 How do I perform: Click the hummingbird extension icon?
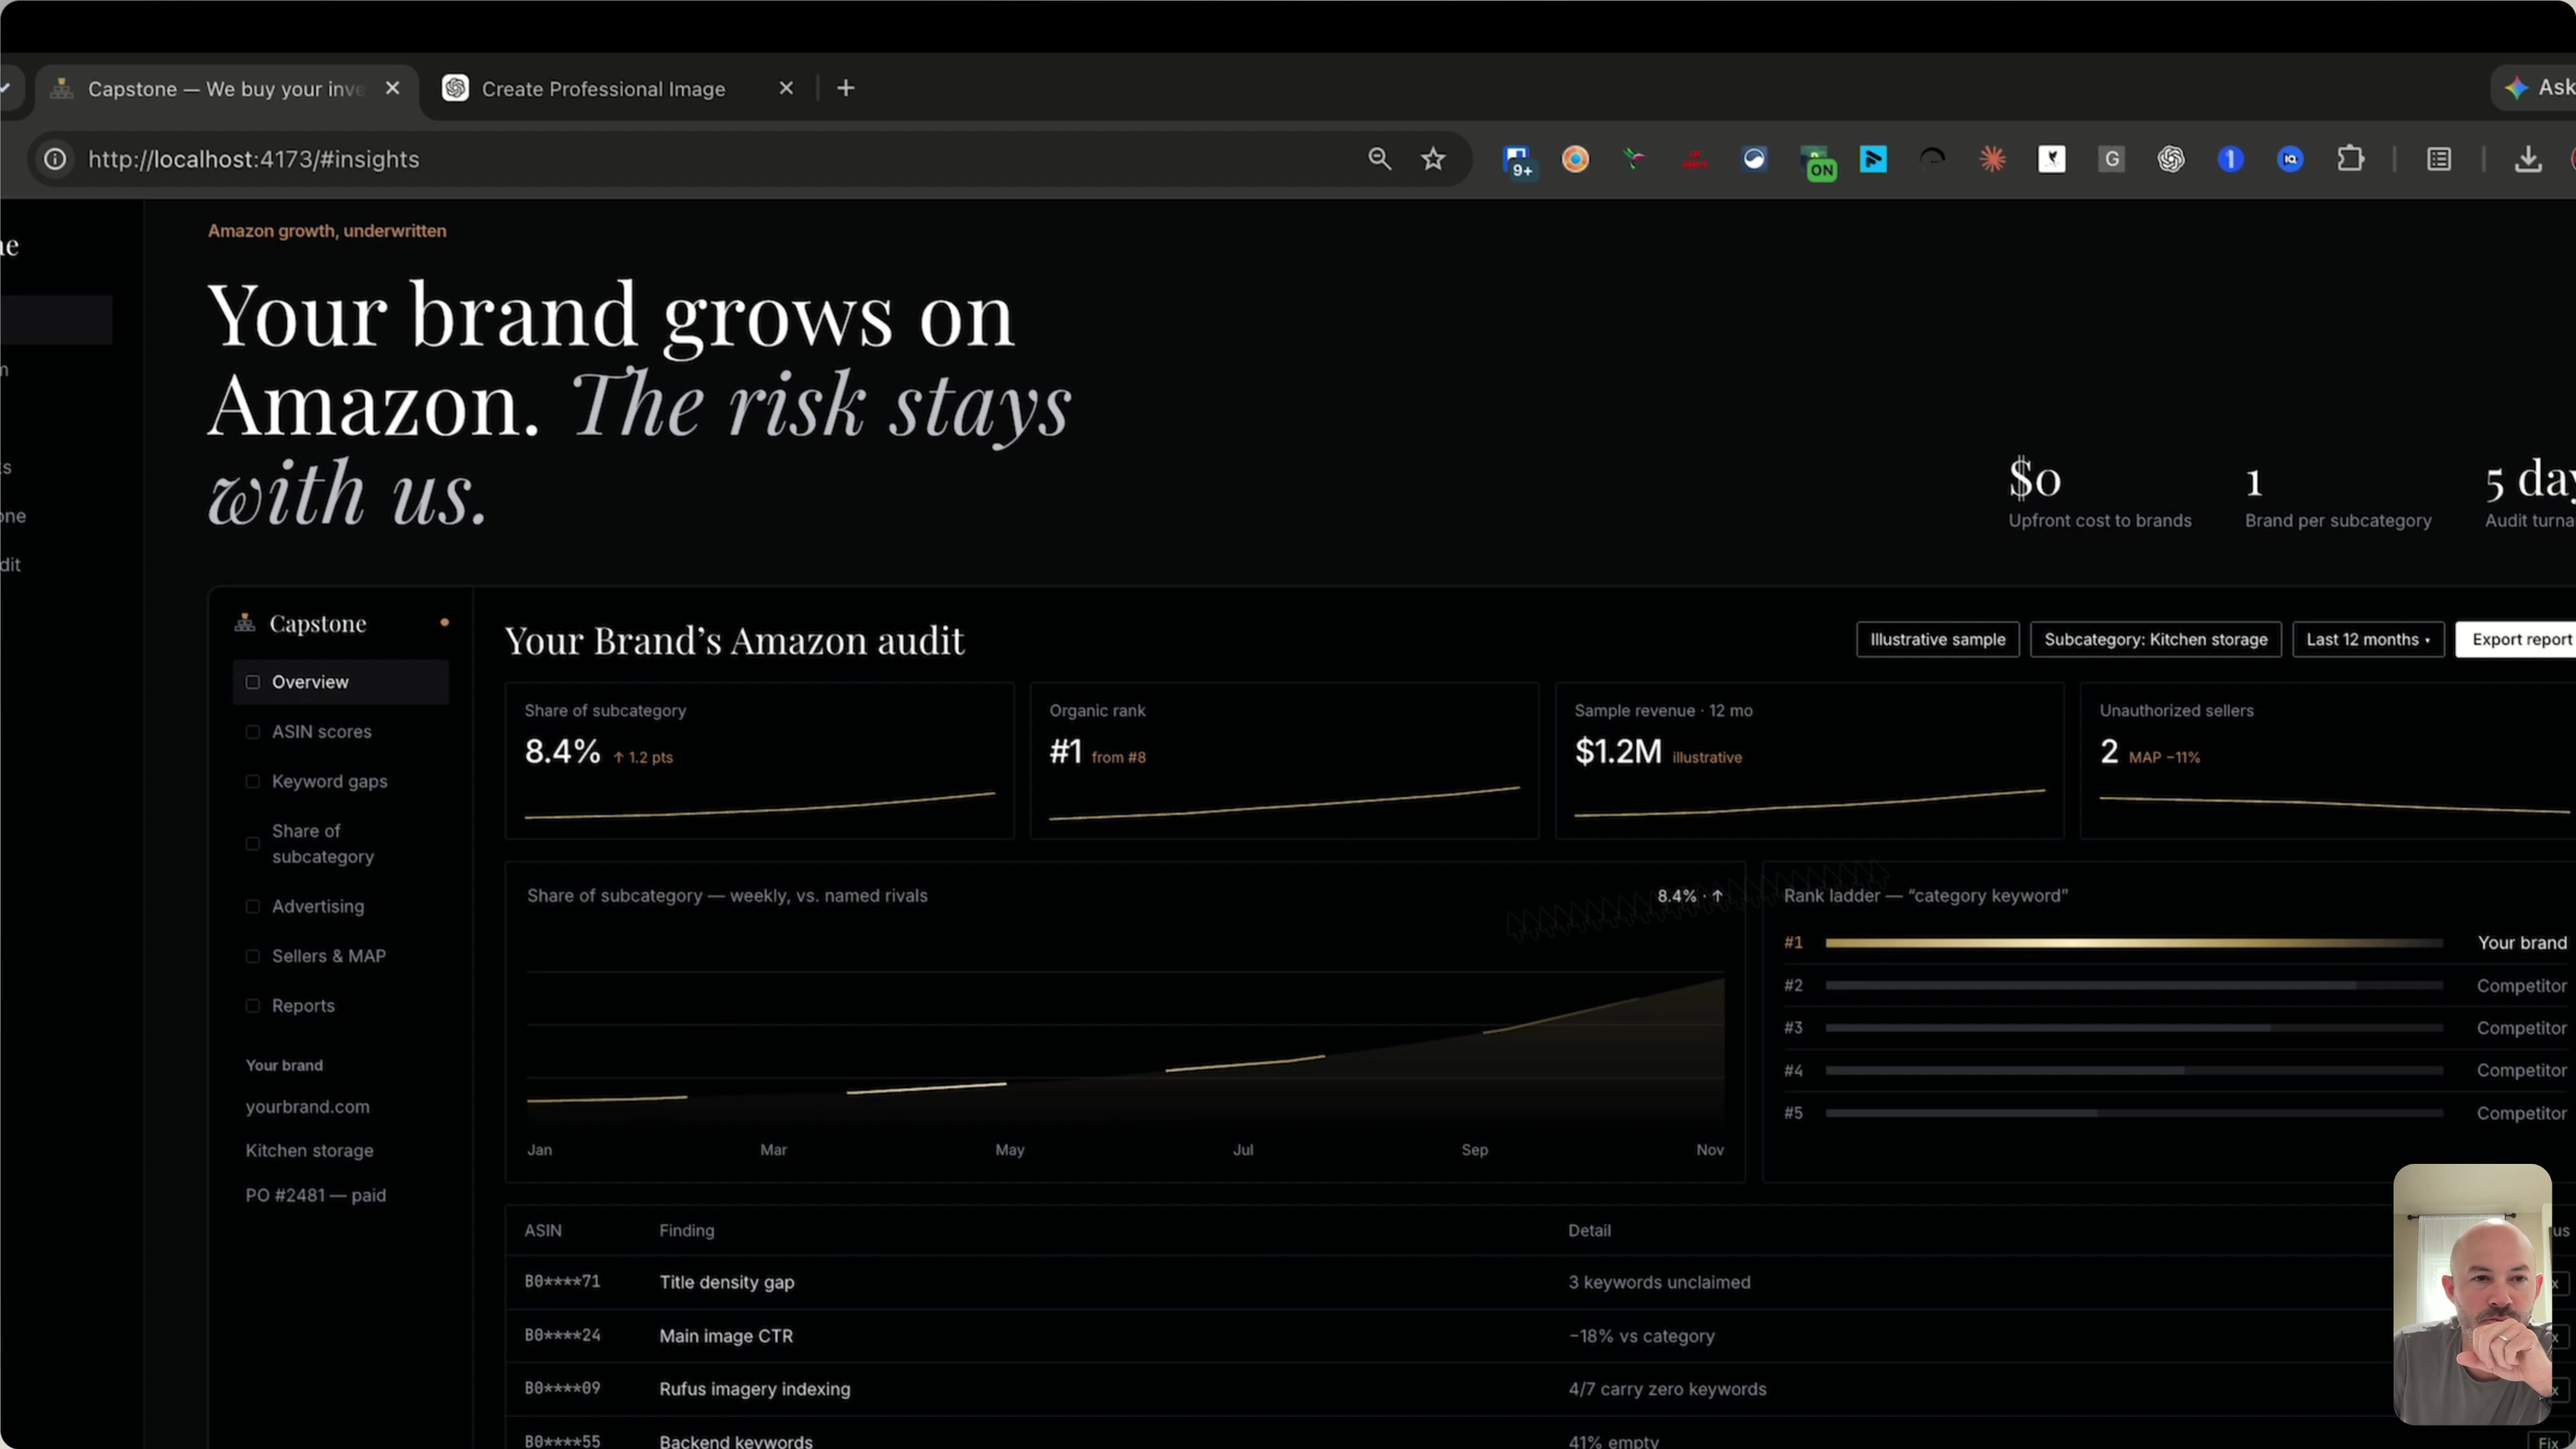pos(1635,159)
